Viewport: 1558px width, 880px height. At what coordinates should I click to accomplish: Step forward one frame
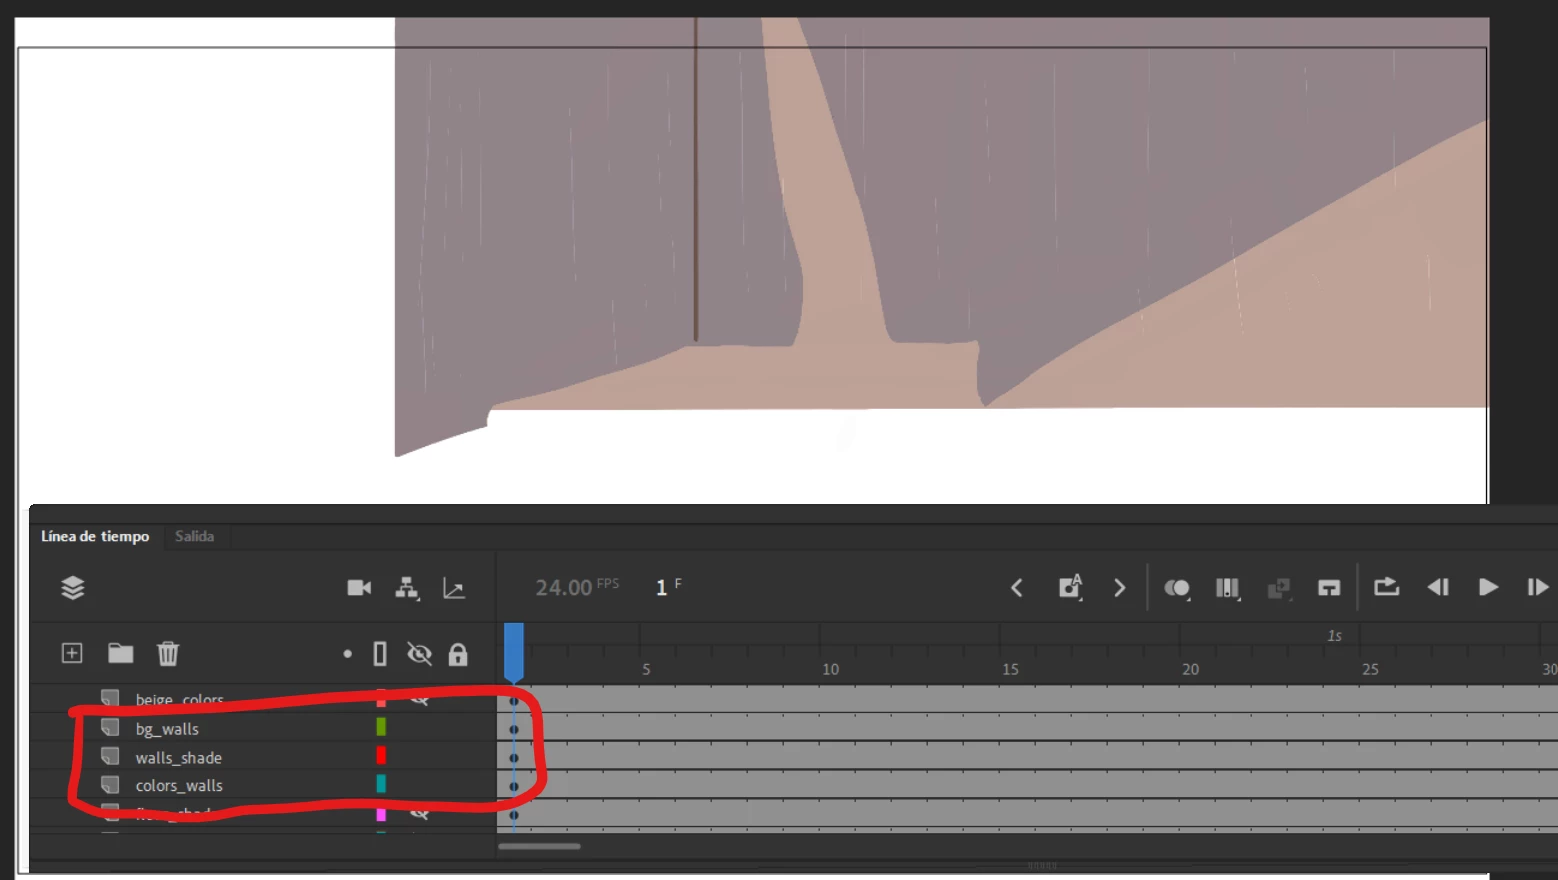point(1538,587)
